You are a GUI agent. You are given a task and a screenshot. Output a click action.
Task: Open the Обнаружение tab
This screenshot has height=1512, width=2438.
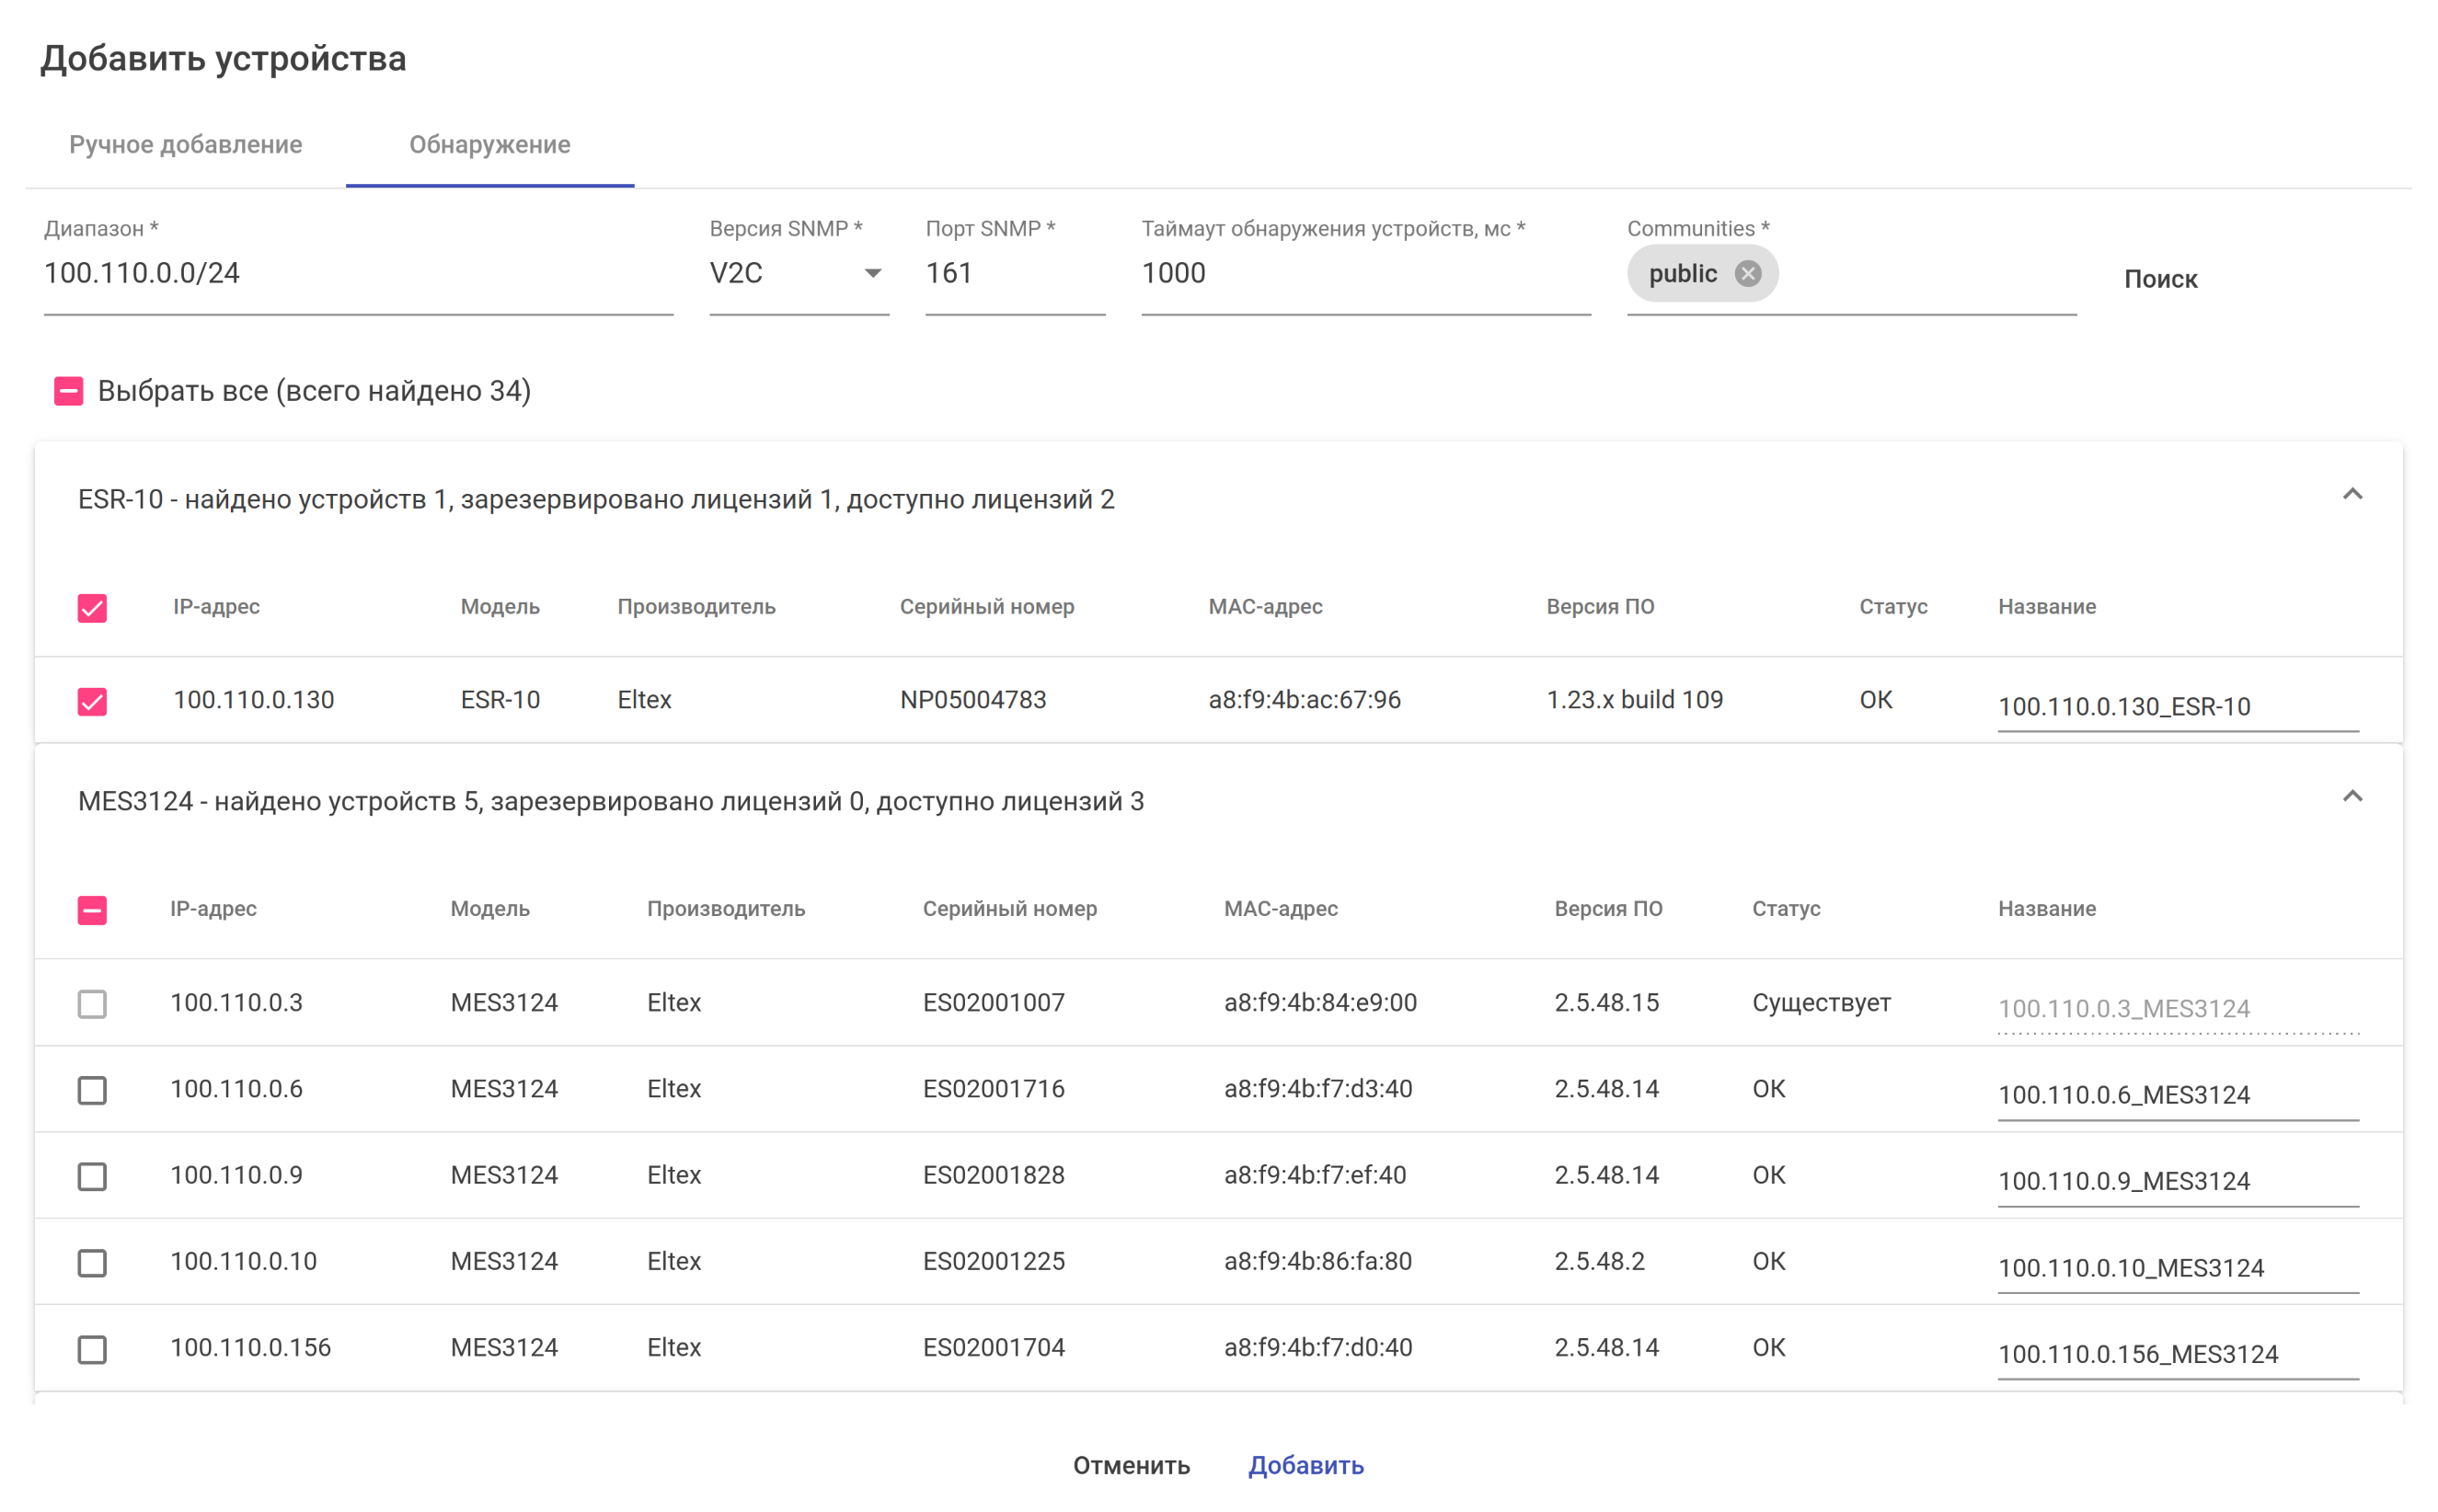tap(489, 145)
